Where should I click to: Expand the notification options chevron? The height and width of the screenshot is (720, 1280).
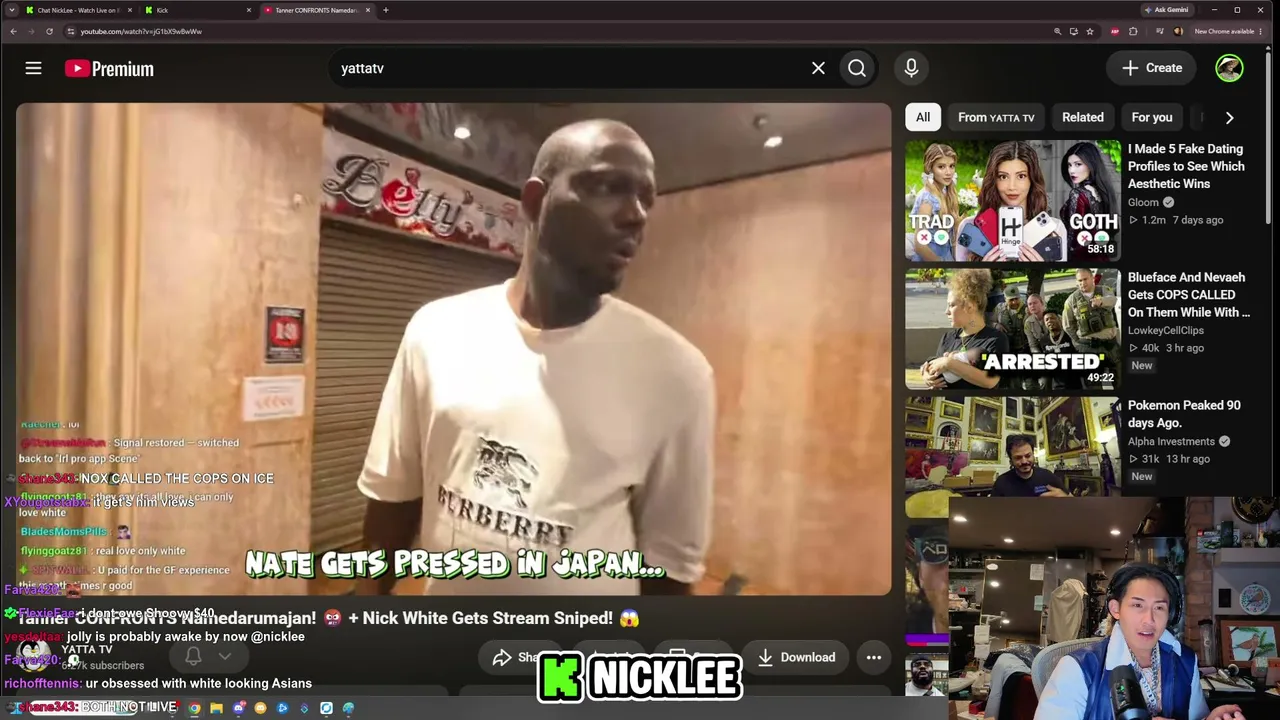click(225, 656)
